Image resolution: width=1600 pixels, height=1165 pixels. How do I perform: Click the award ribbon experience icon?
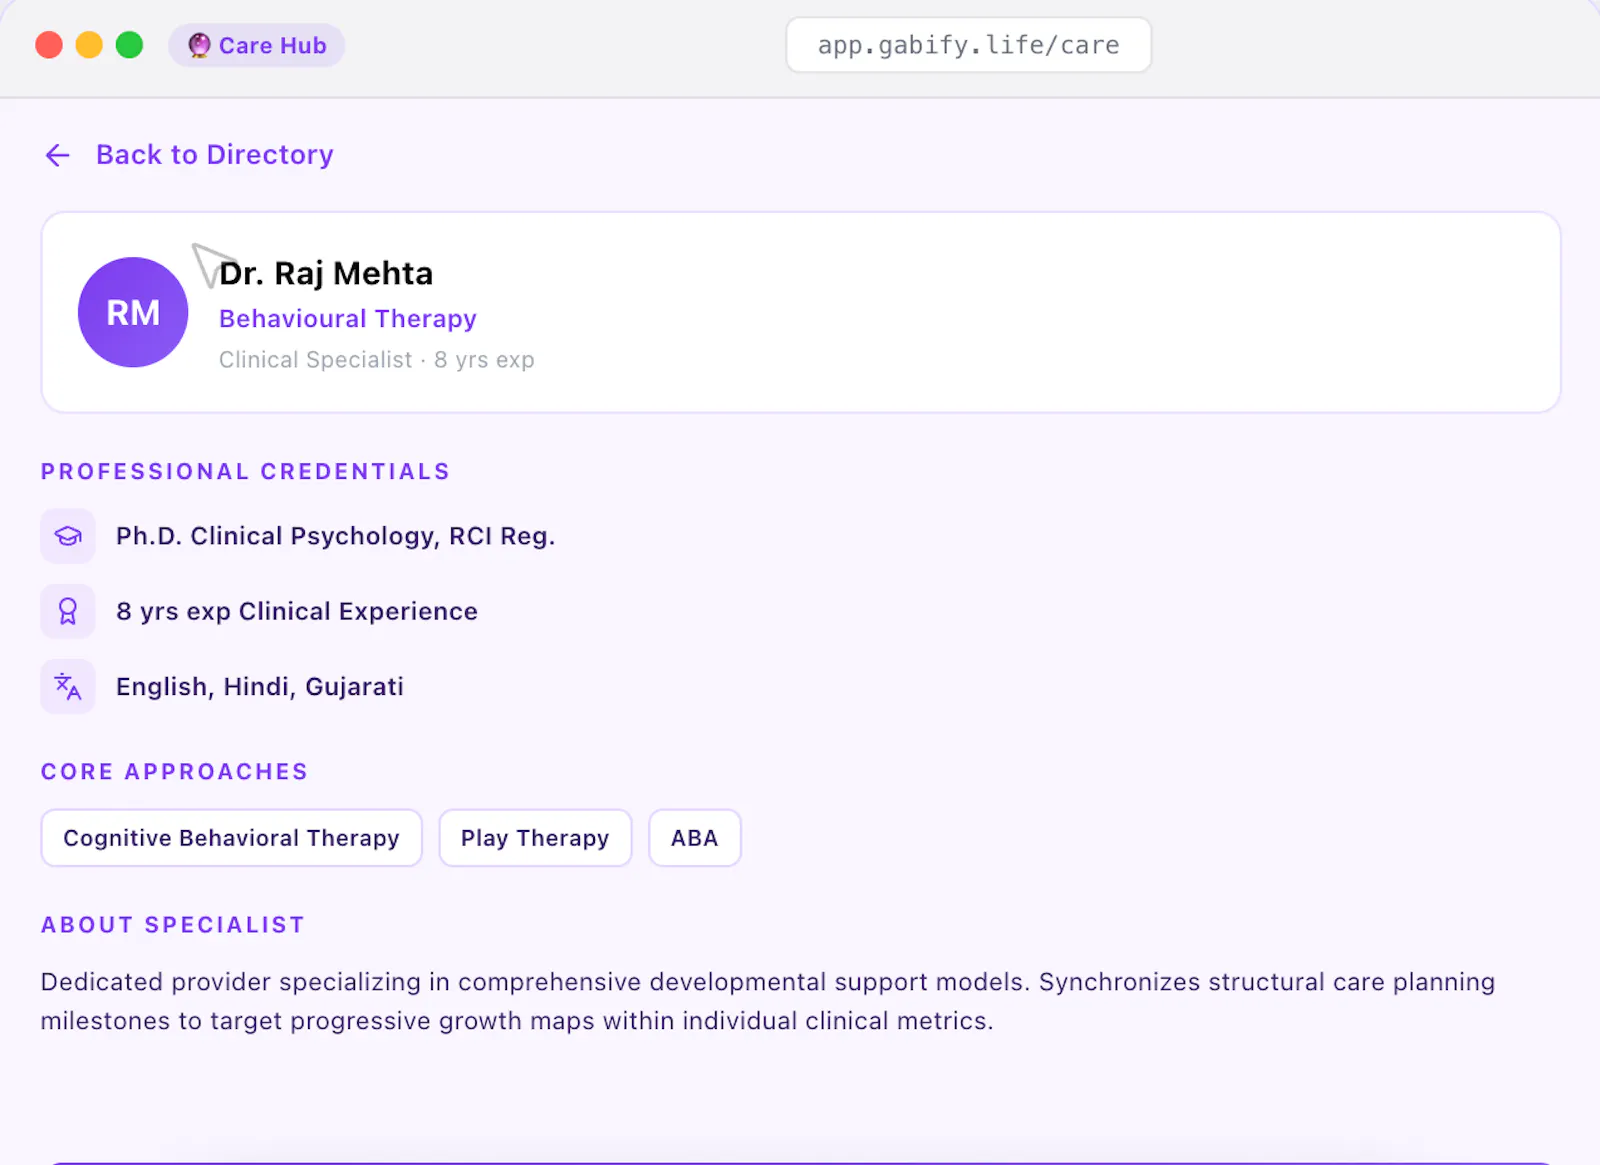click(68, 611)
